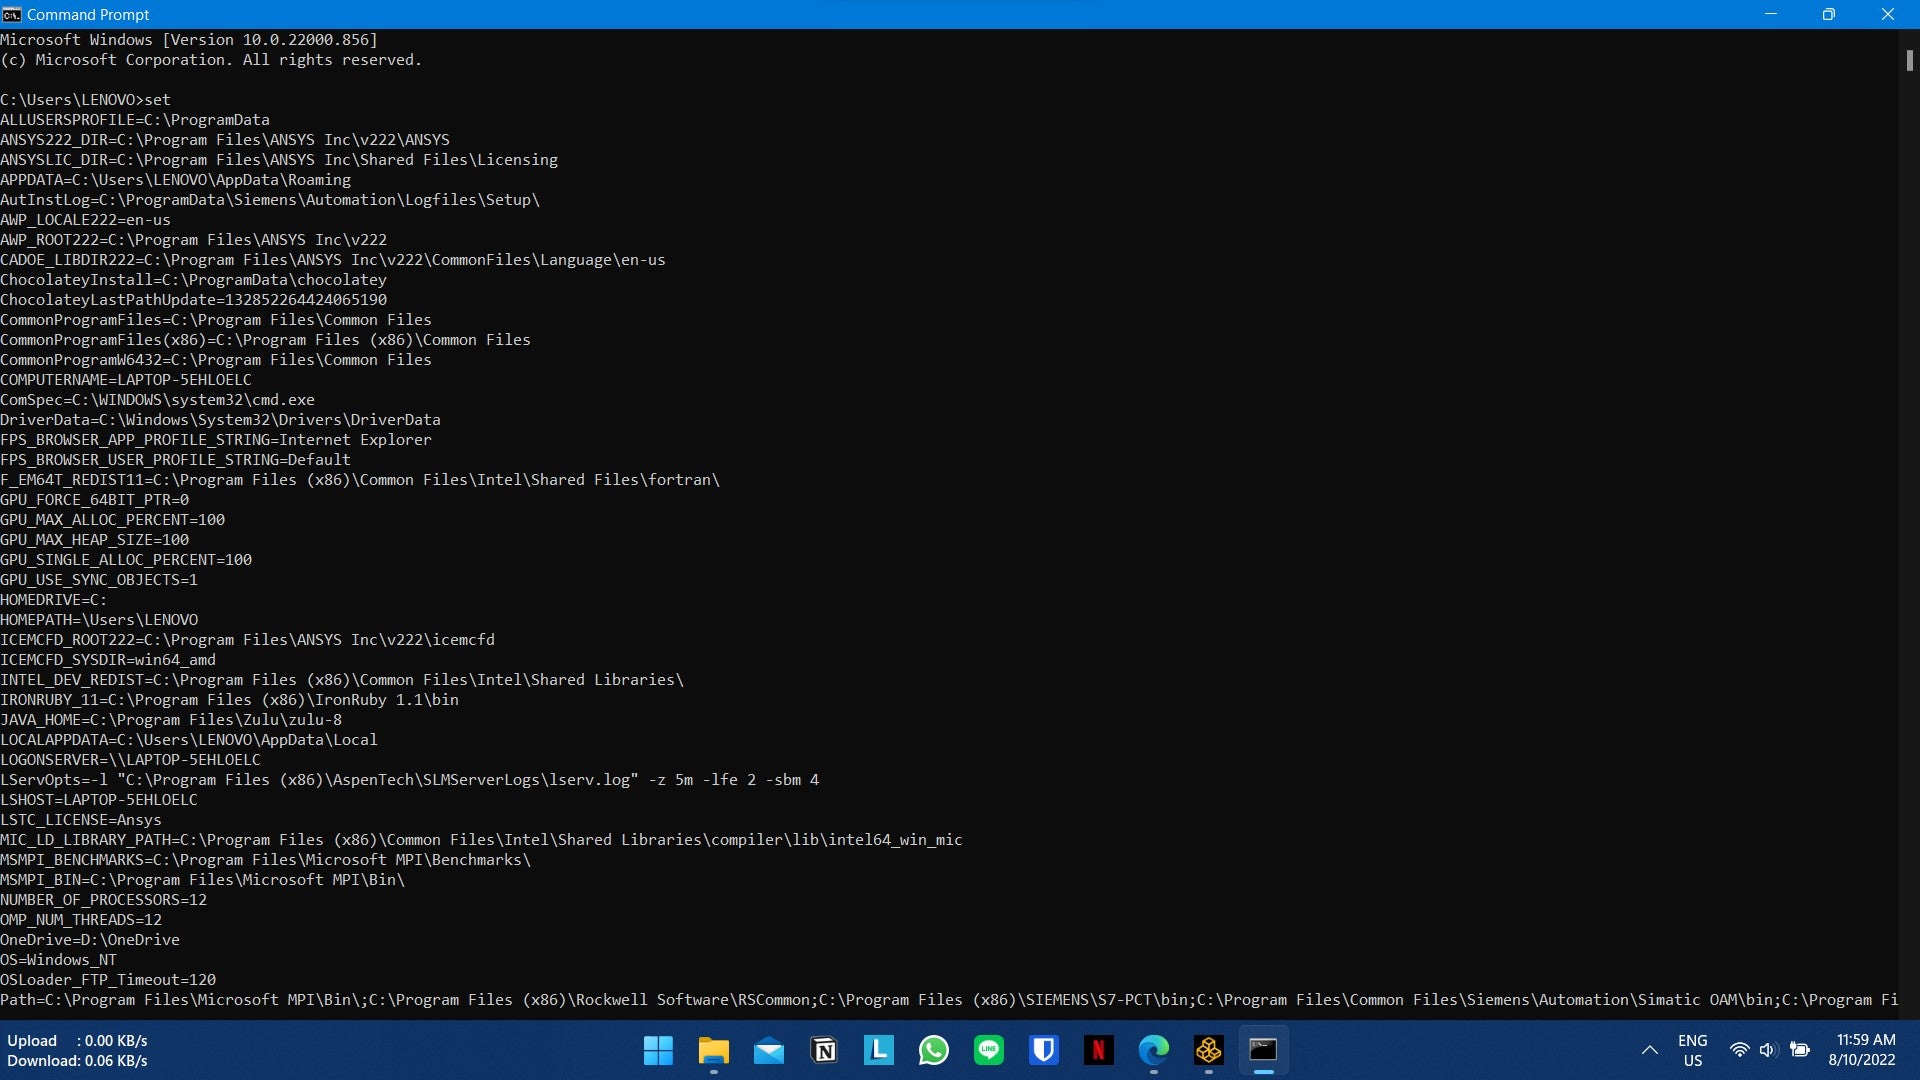Open WhatsApp from the taskbar

coord(933,1050)
